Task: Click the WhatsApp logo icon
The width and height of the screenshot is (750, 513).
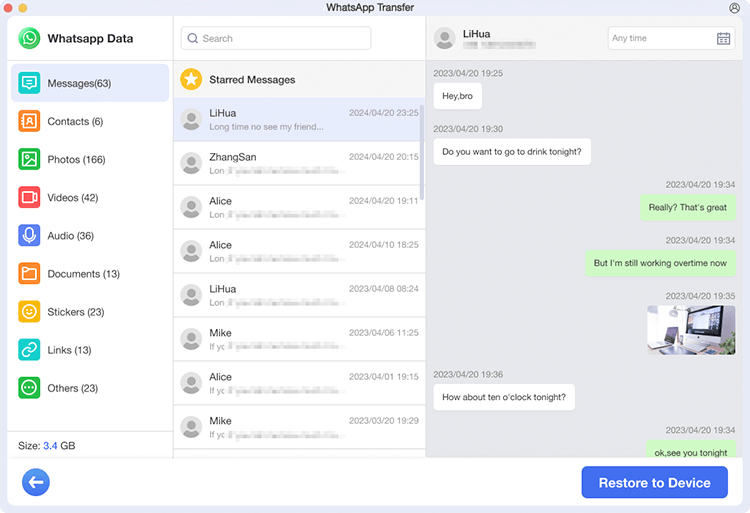Action: coord(29,38)
